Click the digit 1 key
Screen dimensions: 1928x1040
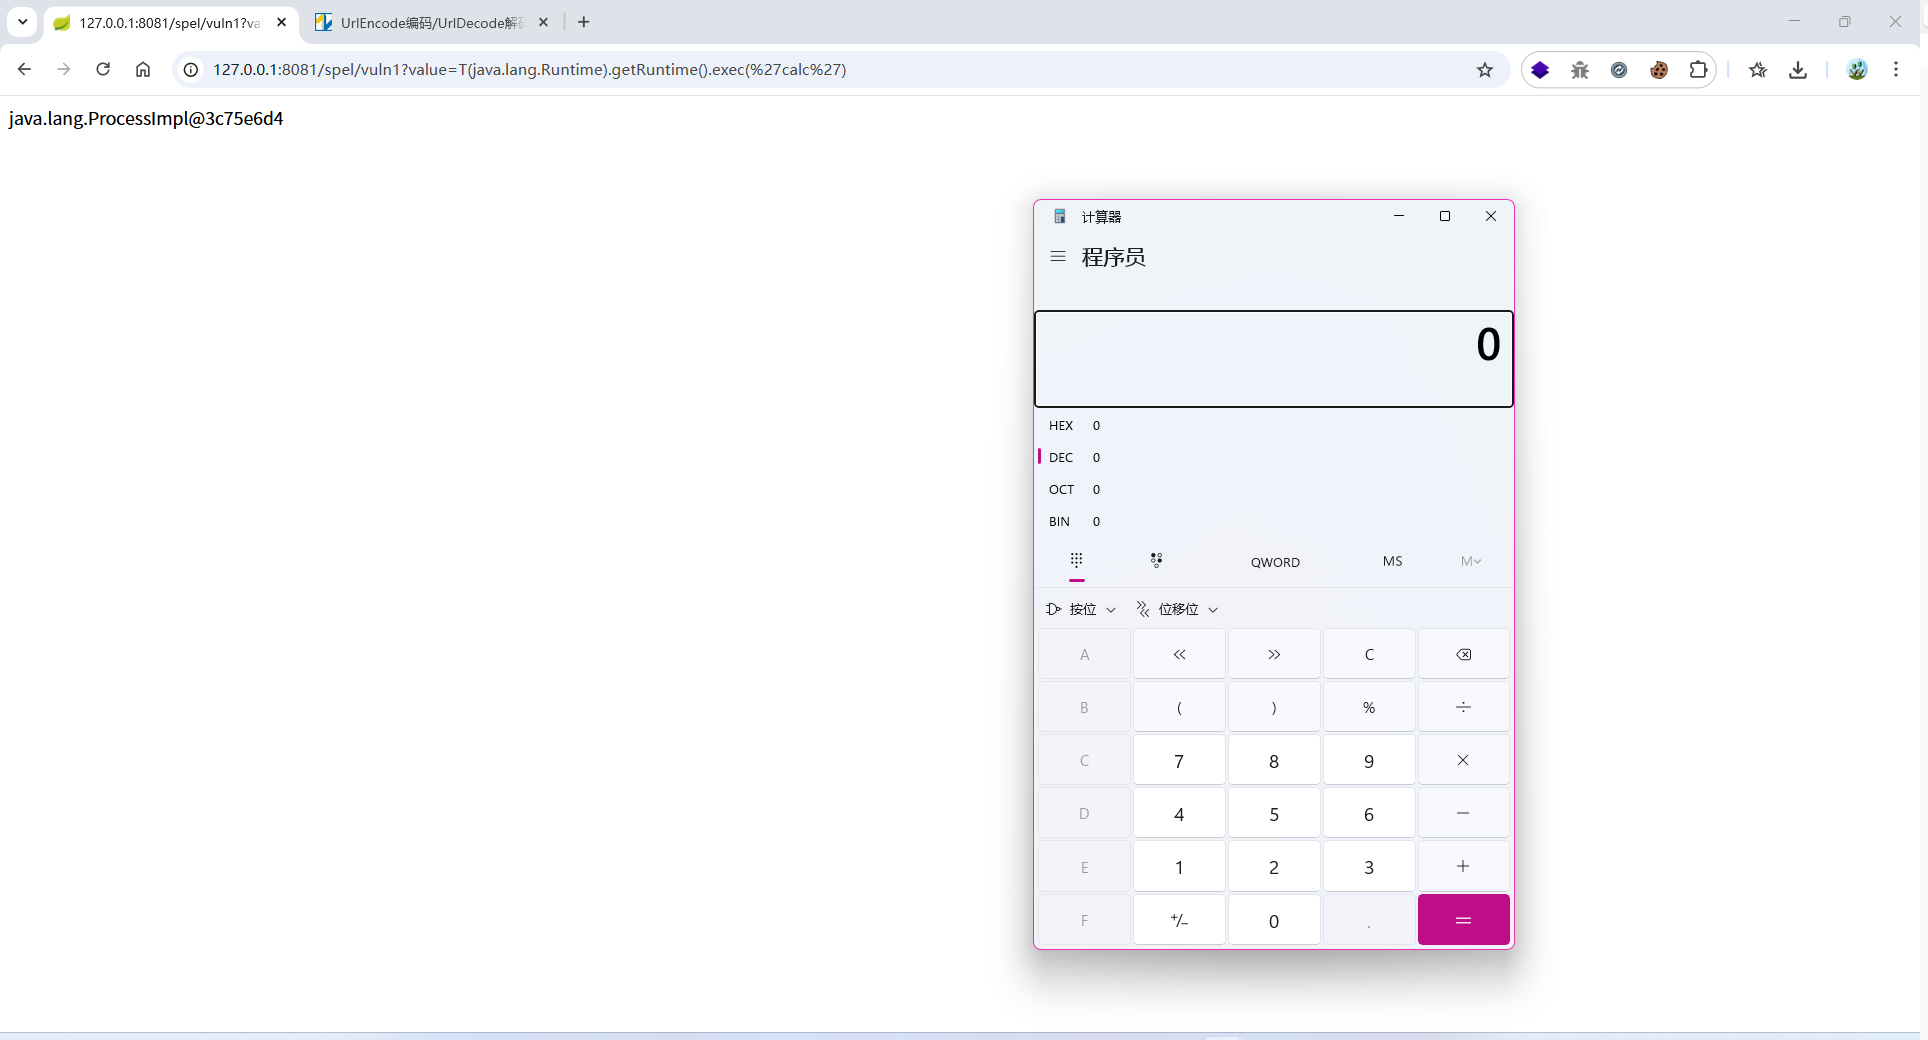click(1179, 867)
